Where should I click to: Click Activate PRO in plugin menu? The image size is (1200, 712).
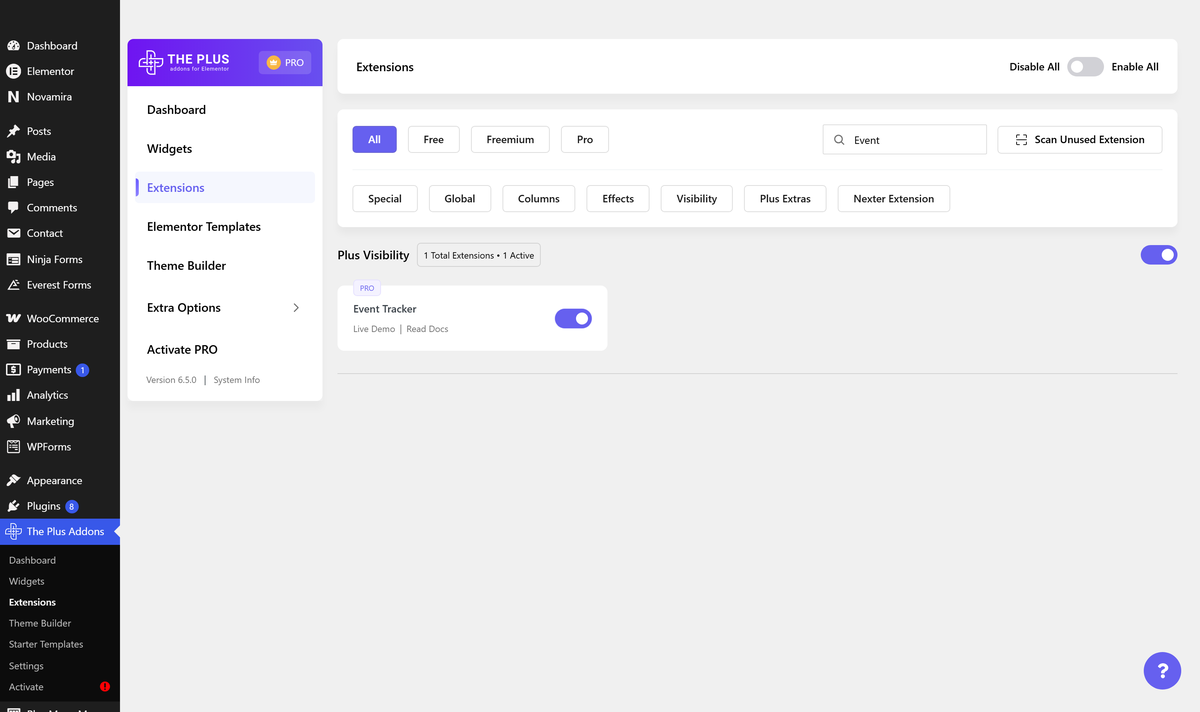coord(182,350)
